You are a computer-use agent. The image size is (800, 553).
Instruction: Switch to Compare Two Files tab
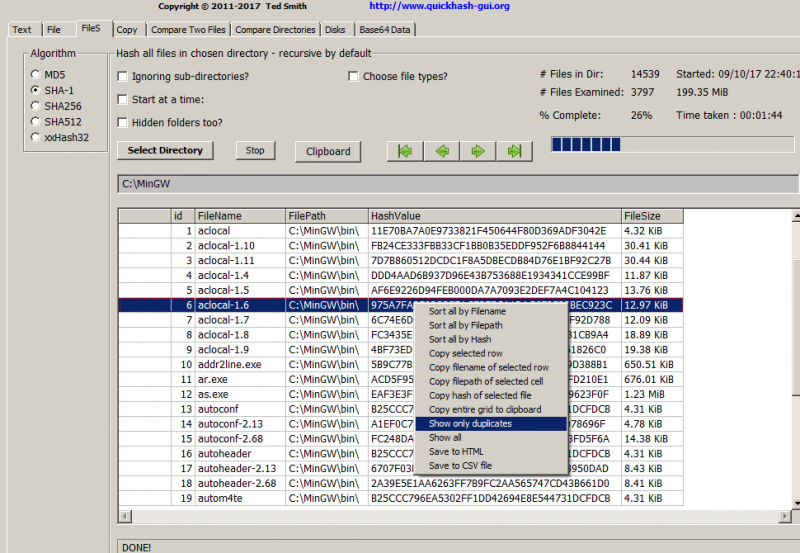pos(187,30)
